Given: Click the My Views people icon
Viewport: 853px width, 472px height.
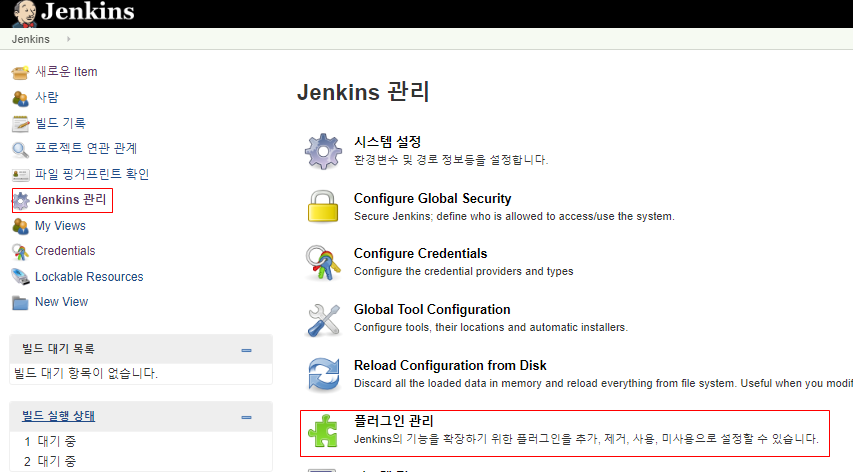Looking at the screenshot, I should (x=20, y=226).
